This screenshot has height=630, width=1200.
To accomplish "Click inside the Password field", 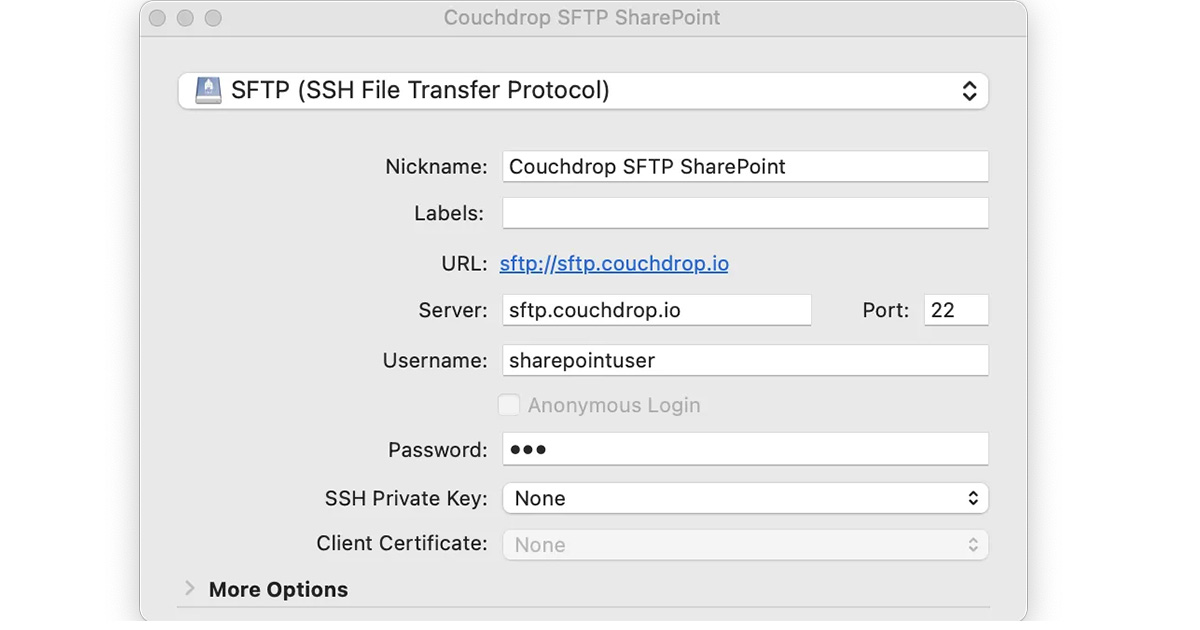I will [x=744, y=449].
